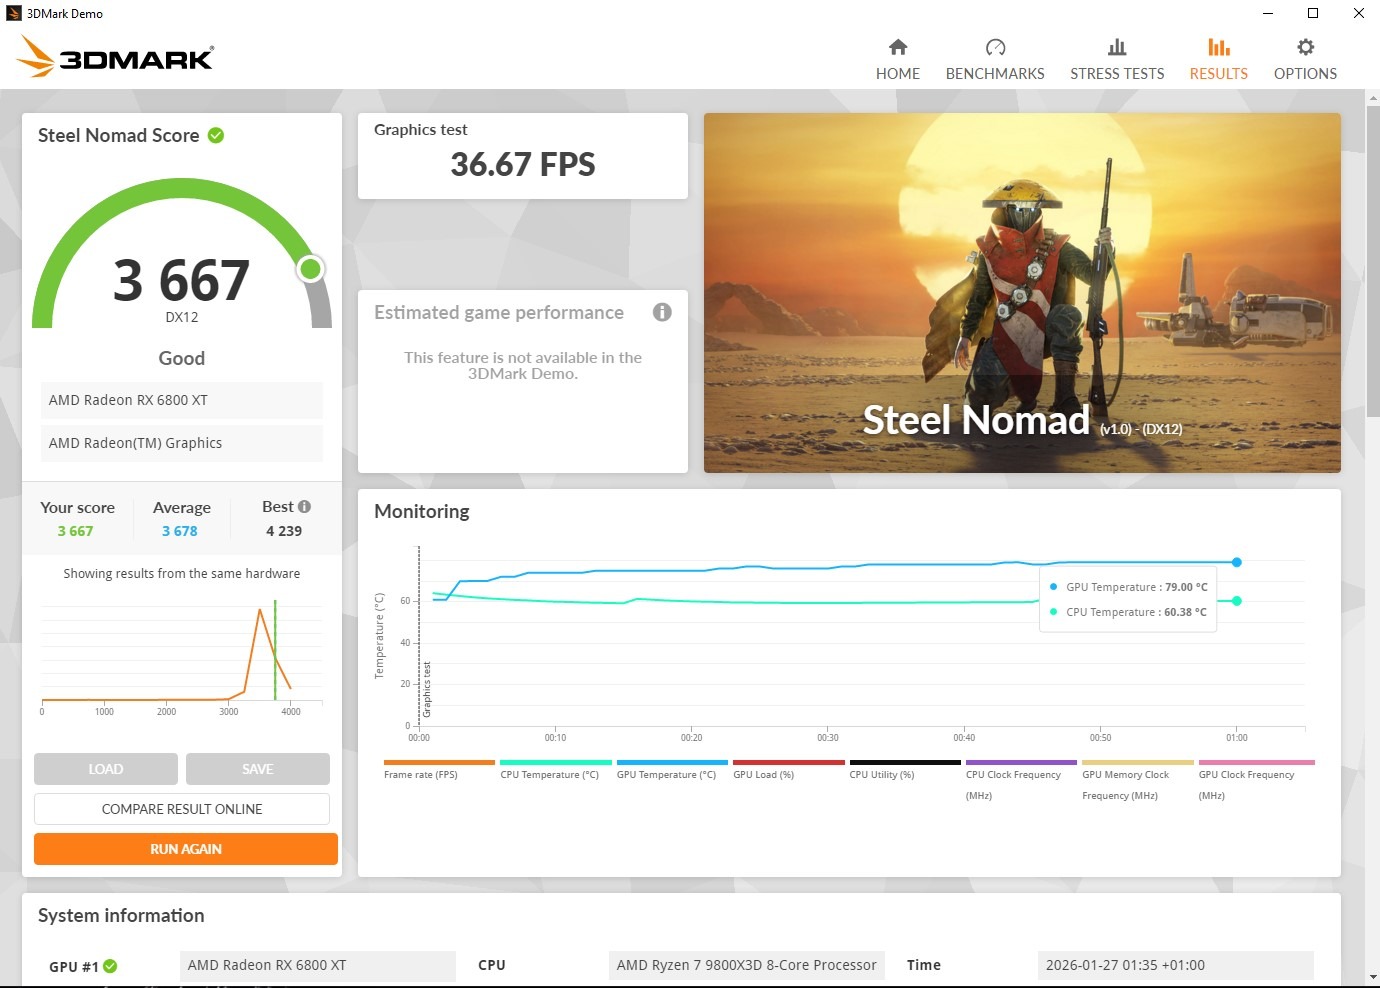Screen dimensions: 1380x988
Task: Click the info icon beside Best score
Action: click(x=304, y=507)
